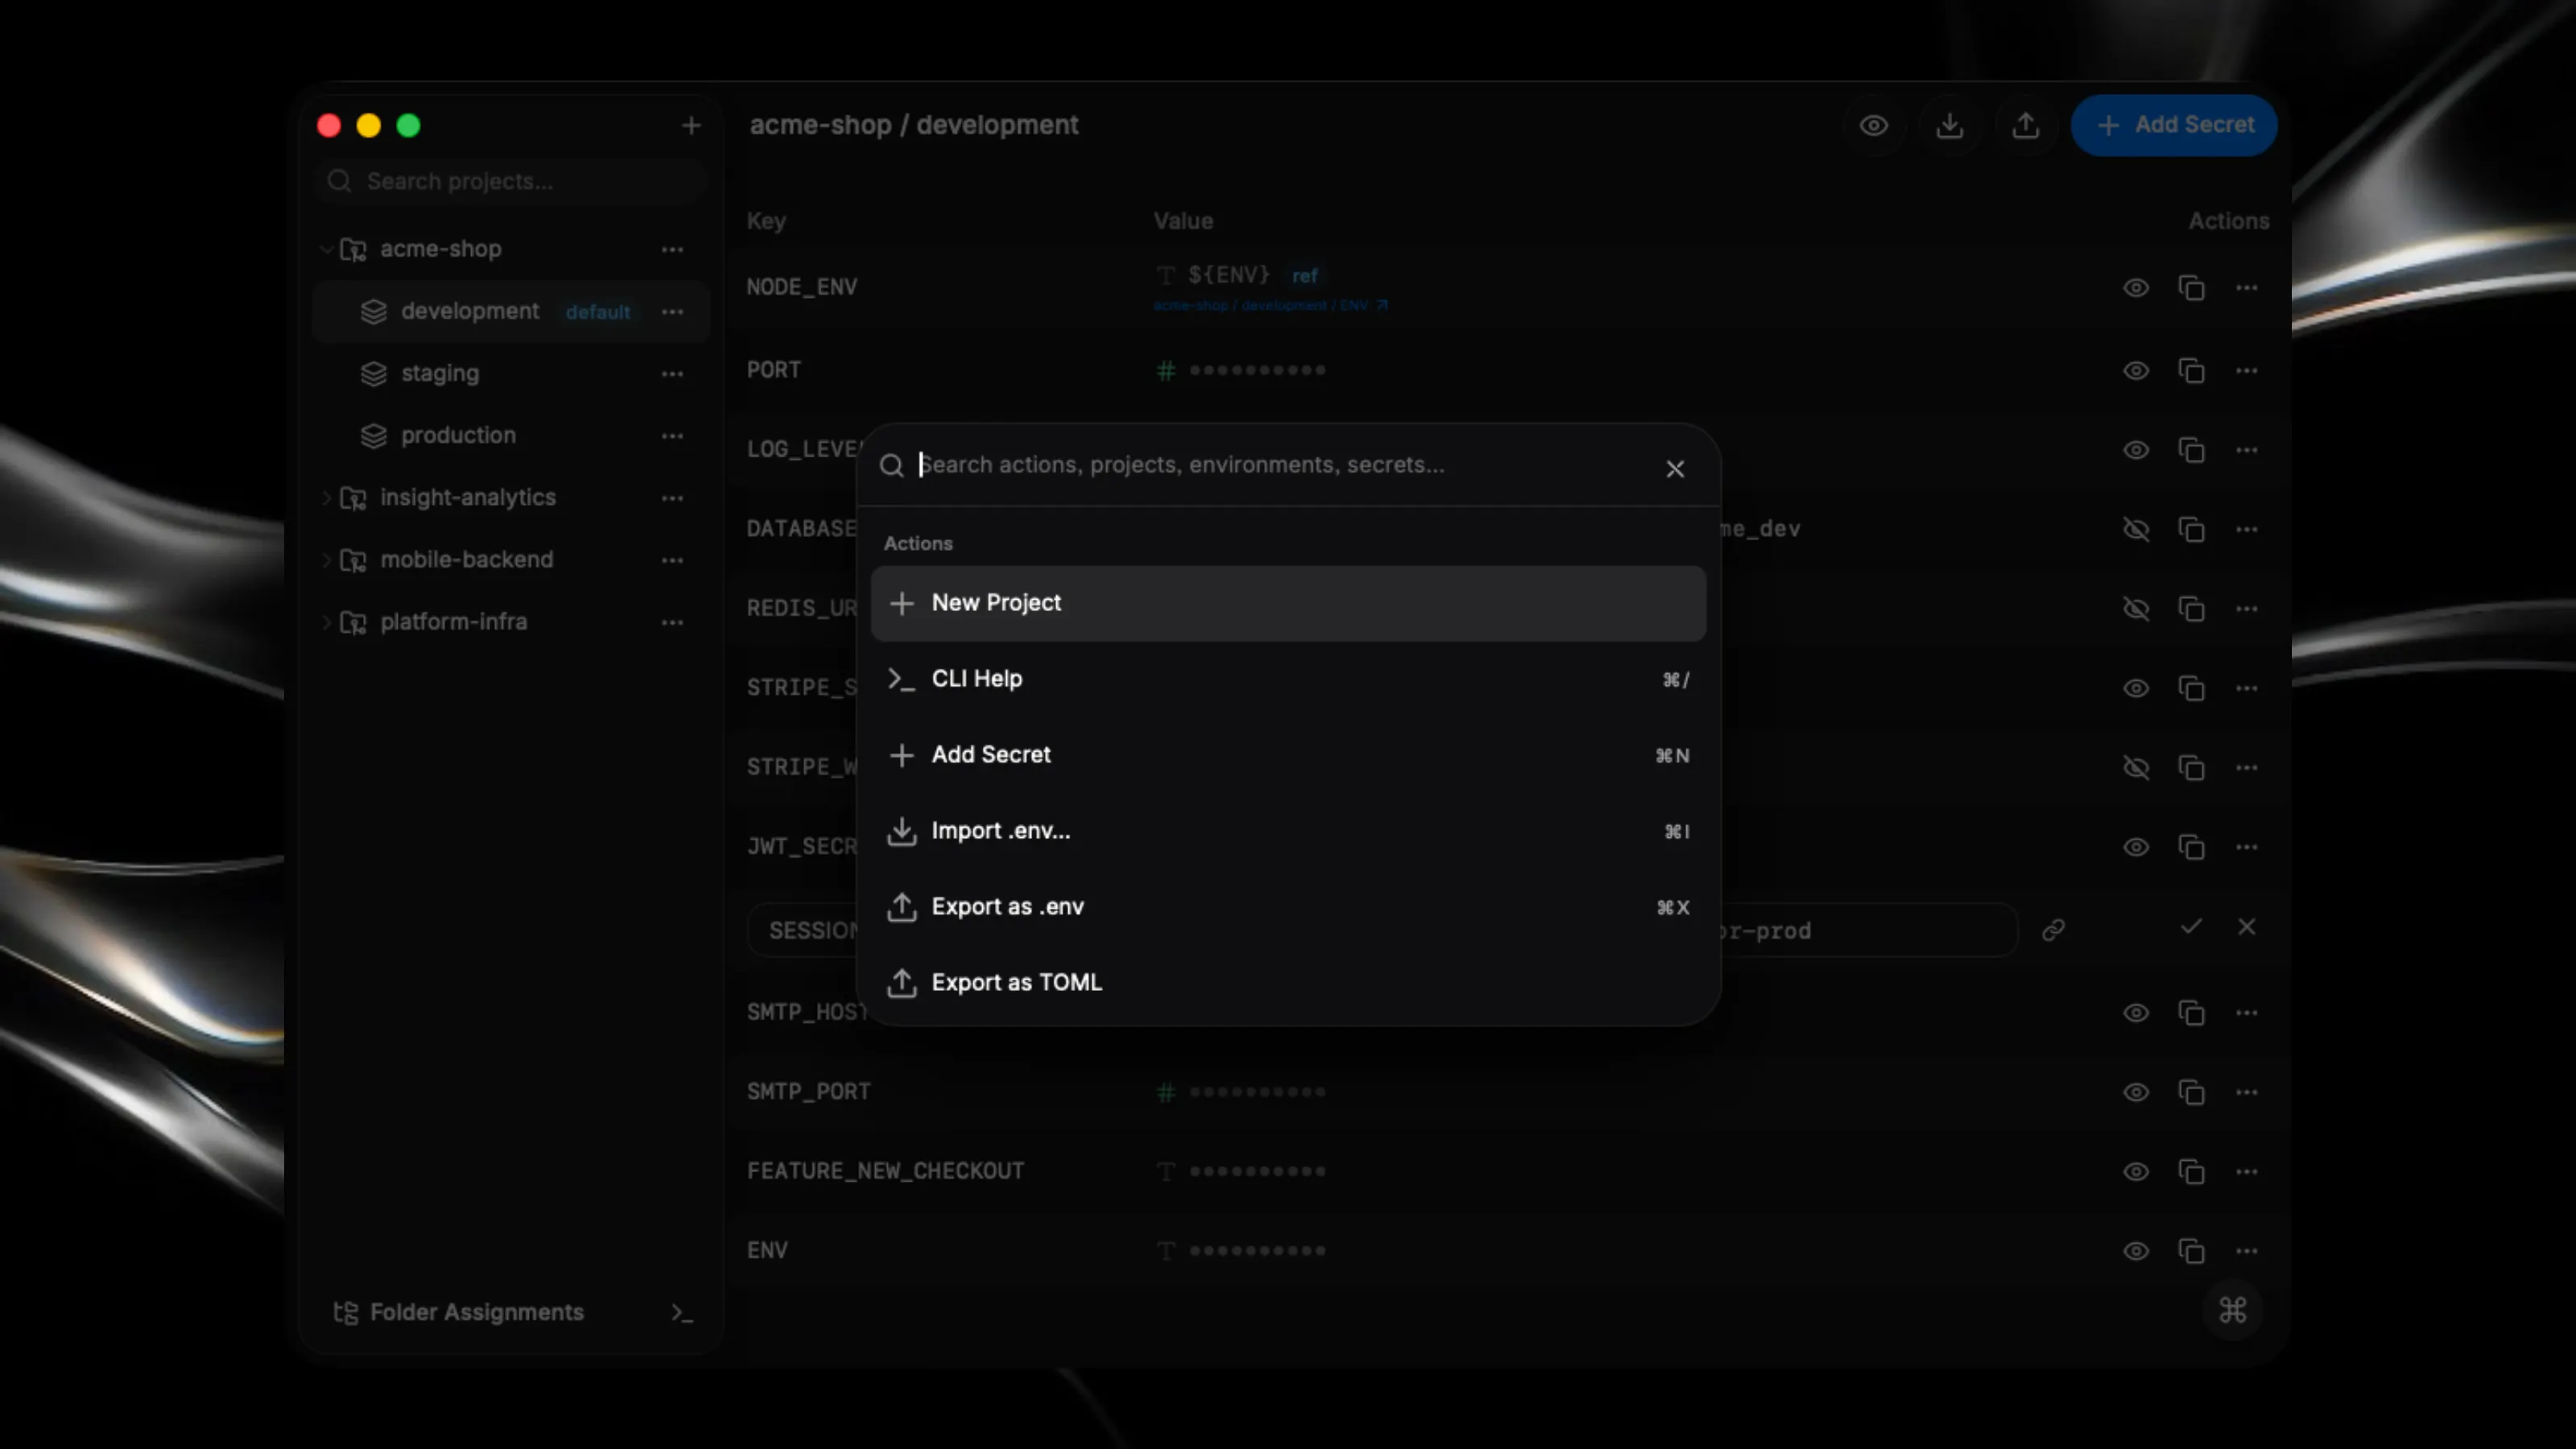Open ENV row more actions
This screenshot has width=2576, height=1449.
pos(2246,1251)
